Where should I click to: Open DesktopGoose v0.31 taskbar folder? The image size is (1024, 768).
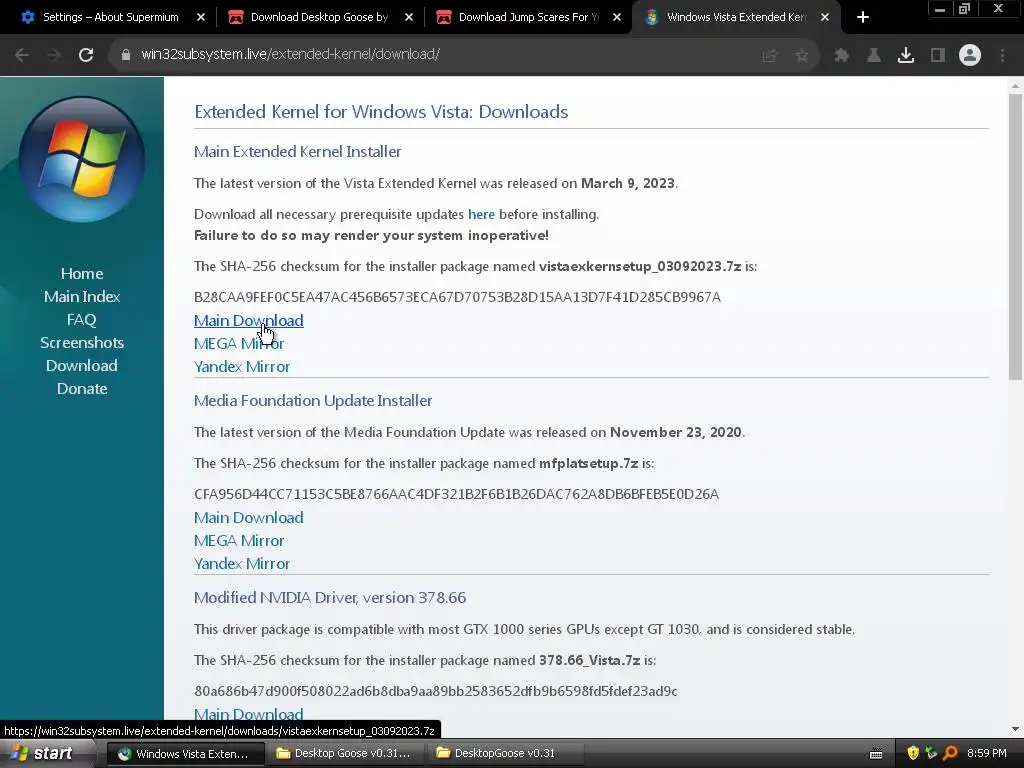pos(505,754)
